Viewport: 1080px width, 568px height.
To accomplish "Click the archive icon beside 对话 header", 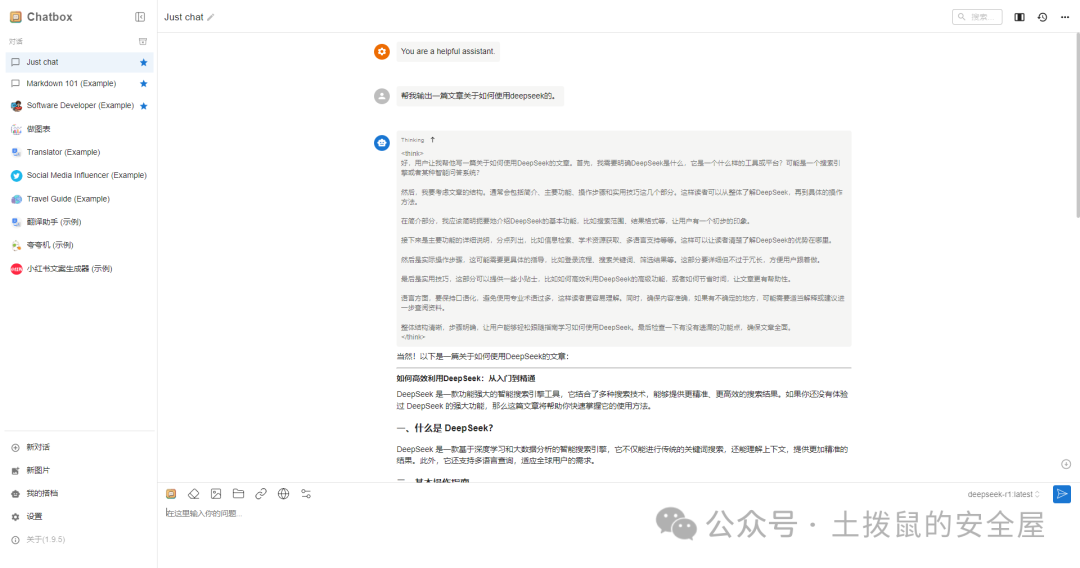I will tap(143, 41).
